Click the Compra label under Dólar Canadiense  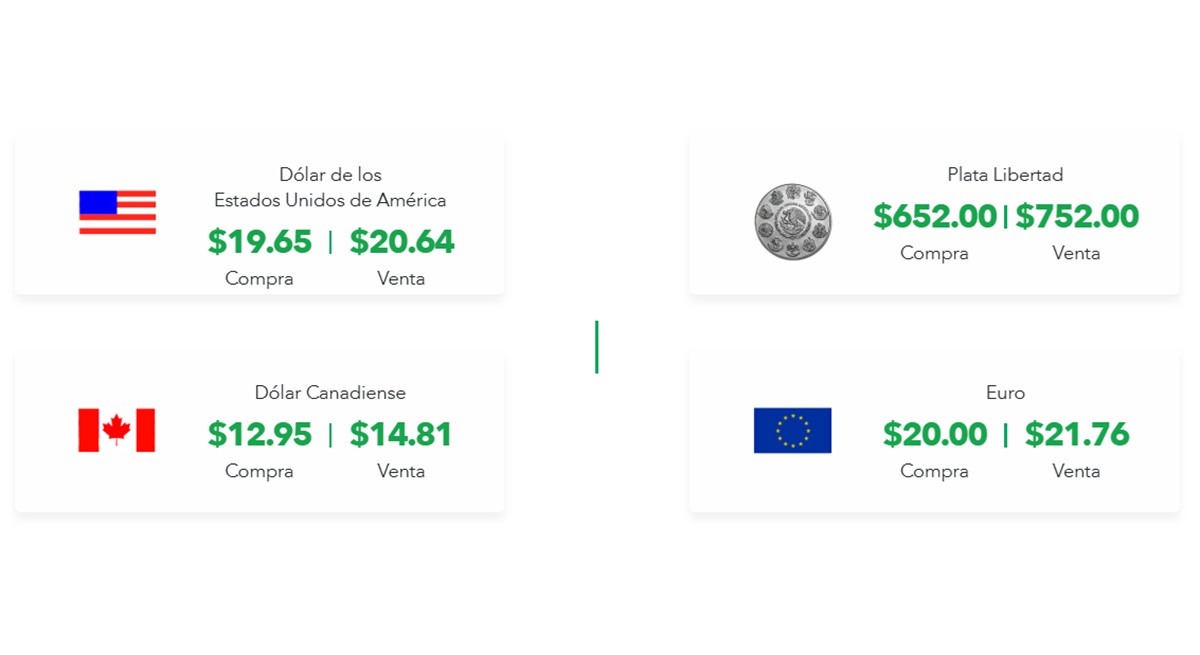point(259,471)
